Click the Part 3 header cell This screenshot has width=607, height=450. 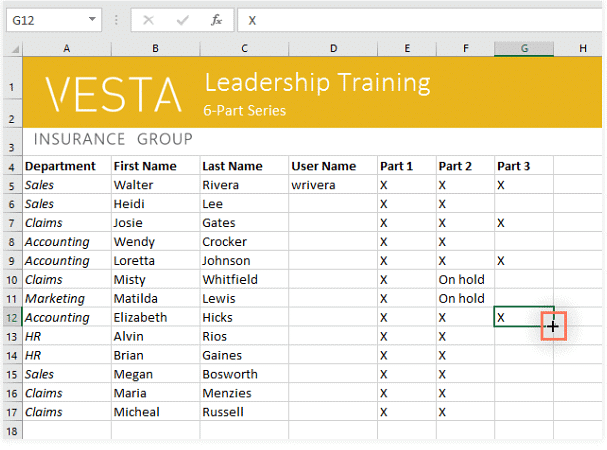click(x=524, y=166)
